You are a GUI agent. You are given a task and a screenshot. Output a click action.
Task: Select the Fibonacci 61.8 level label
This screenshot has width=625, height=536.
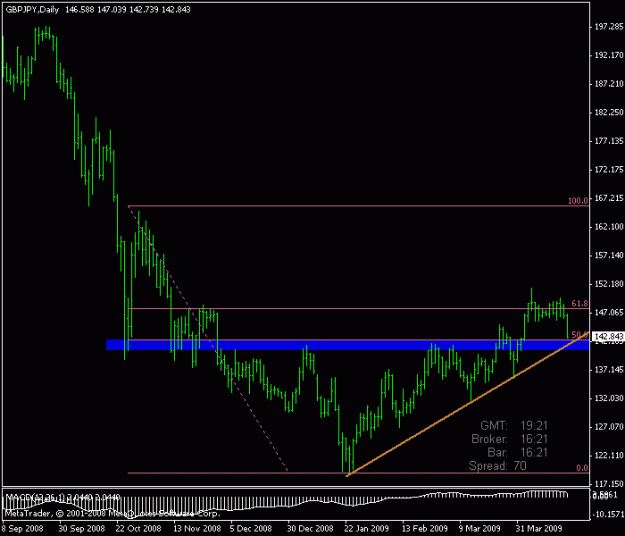pyautogui.click(x=580, y=304)
